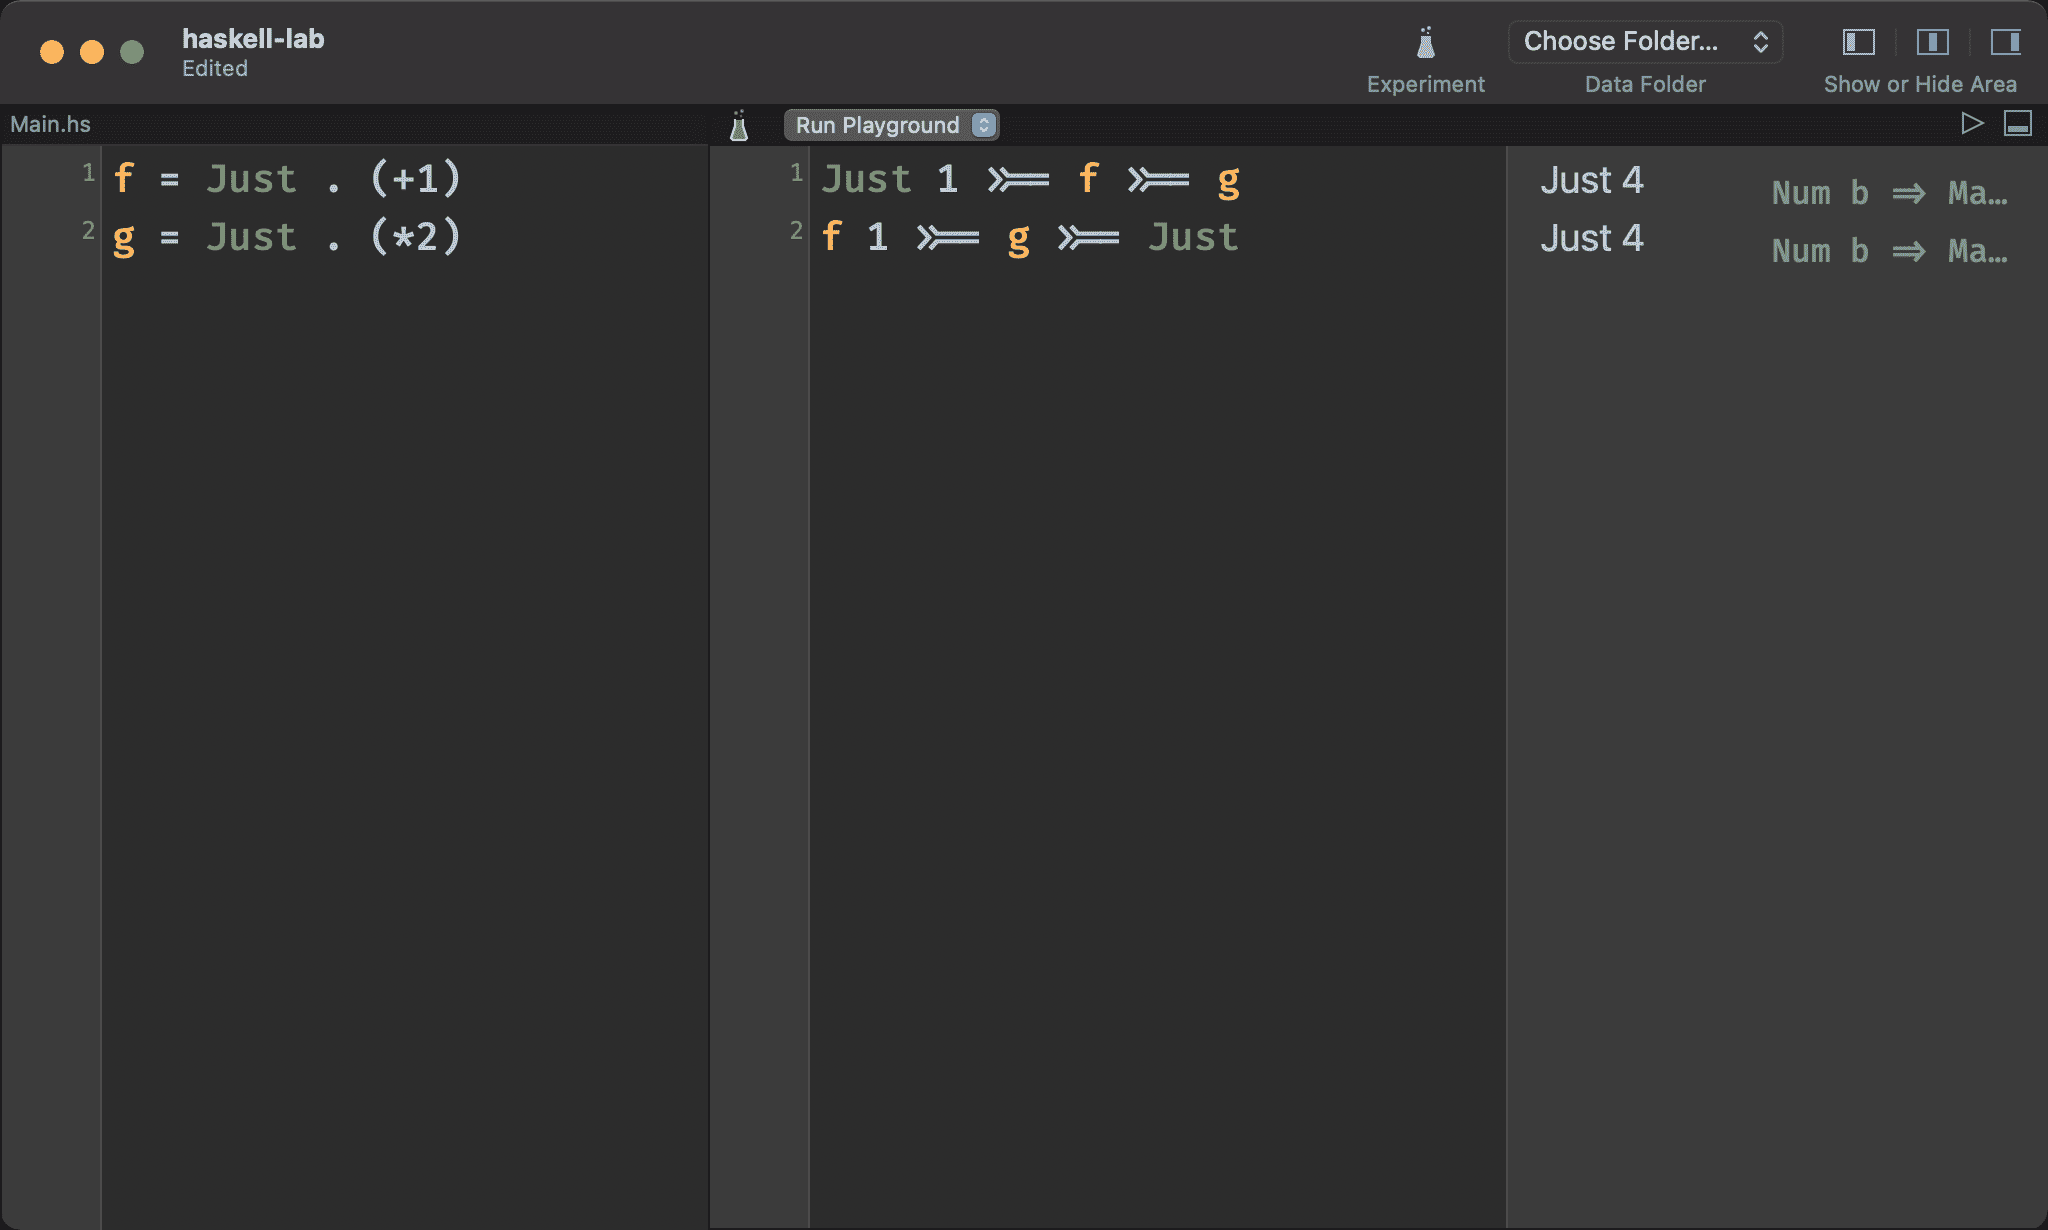Select the Main.hs file tab
Viewport: 2048px width, 1230px height.
click(x=50, y=124)
